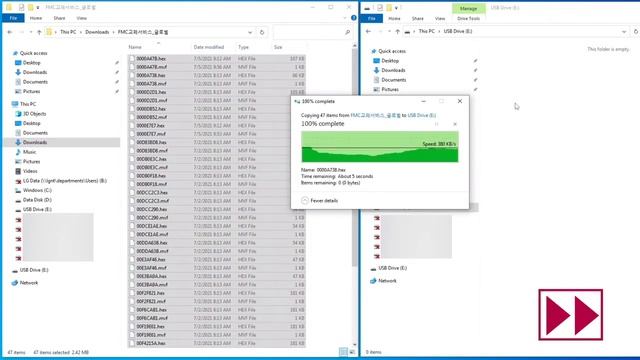
Task: Select This PC breadcrumb in USB Drive window
Action: pos(427,31)
